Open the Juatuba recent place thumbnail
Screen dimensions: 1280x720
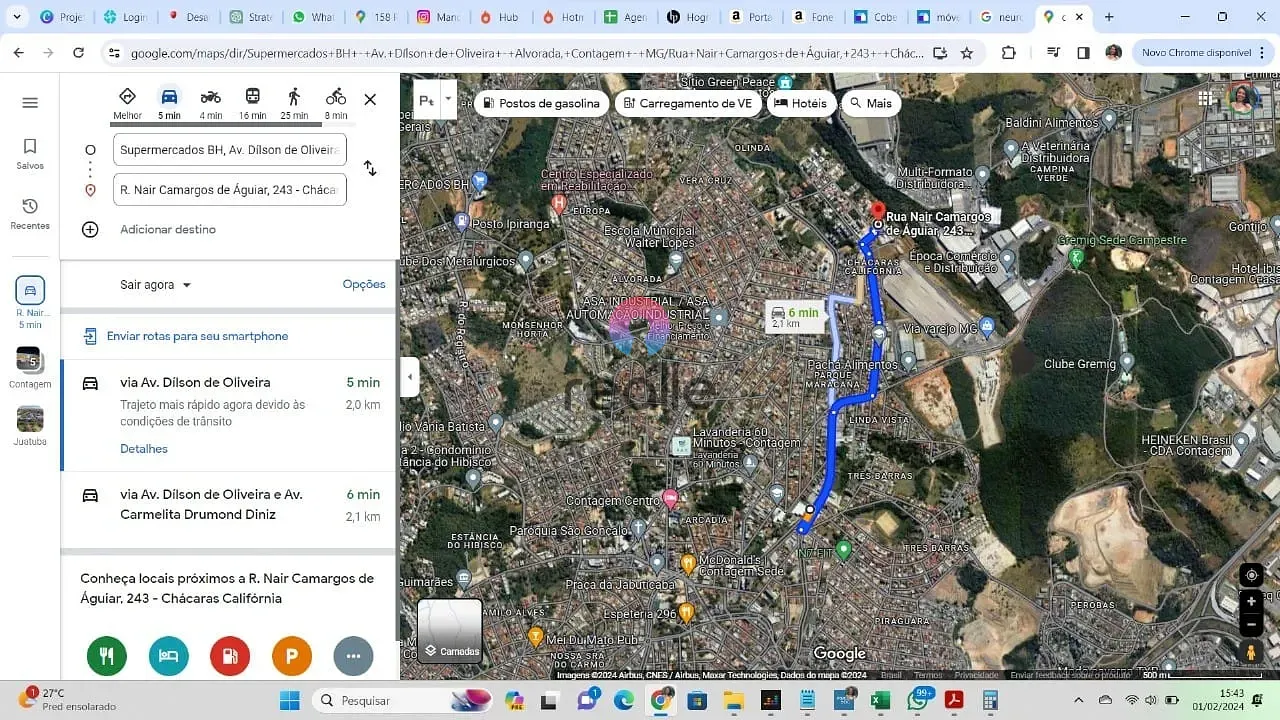(x=30, y=426)
